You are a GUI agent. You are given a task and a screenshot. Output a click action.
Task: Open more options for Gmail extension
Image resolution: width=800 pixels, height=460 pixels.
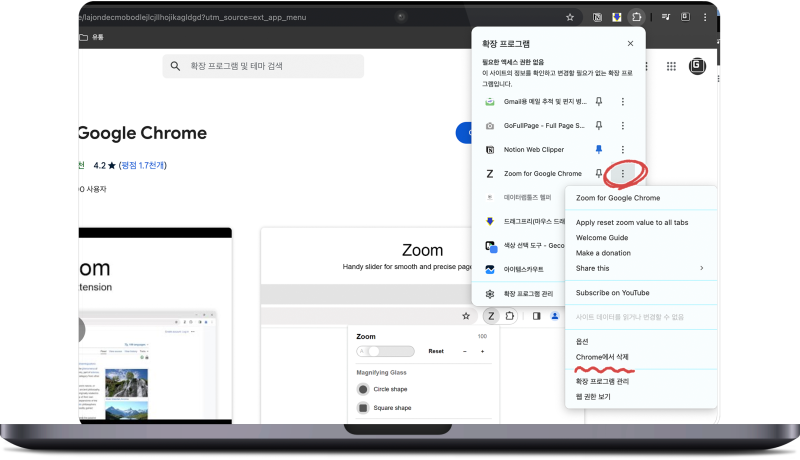point(622,101)
